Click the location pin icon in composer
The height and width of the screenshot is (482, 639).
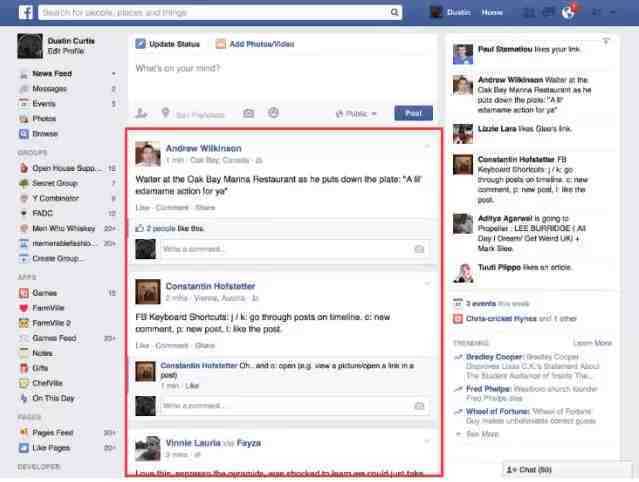pyautogui.click(x=165, y=114)
